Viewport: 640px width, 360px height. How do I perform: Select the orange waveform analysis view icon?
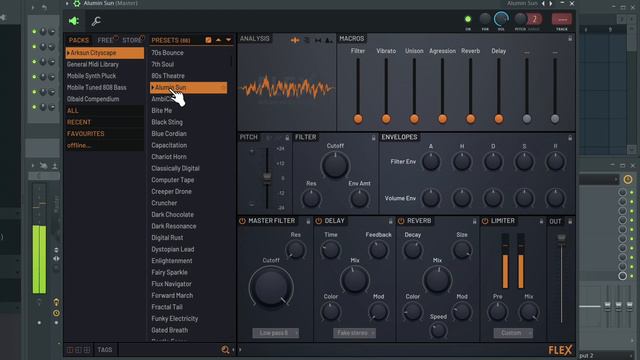pos(295,40)
